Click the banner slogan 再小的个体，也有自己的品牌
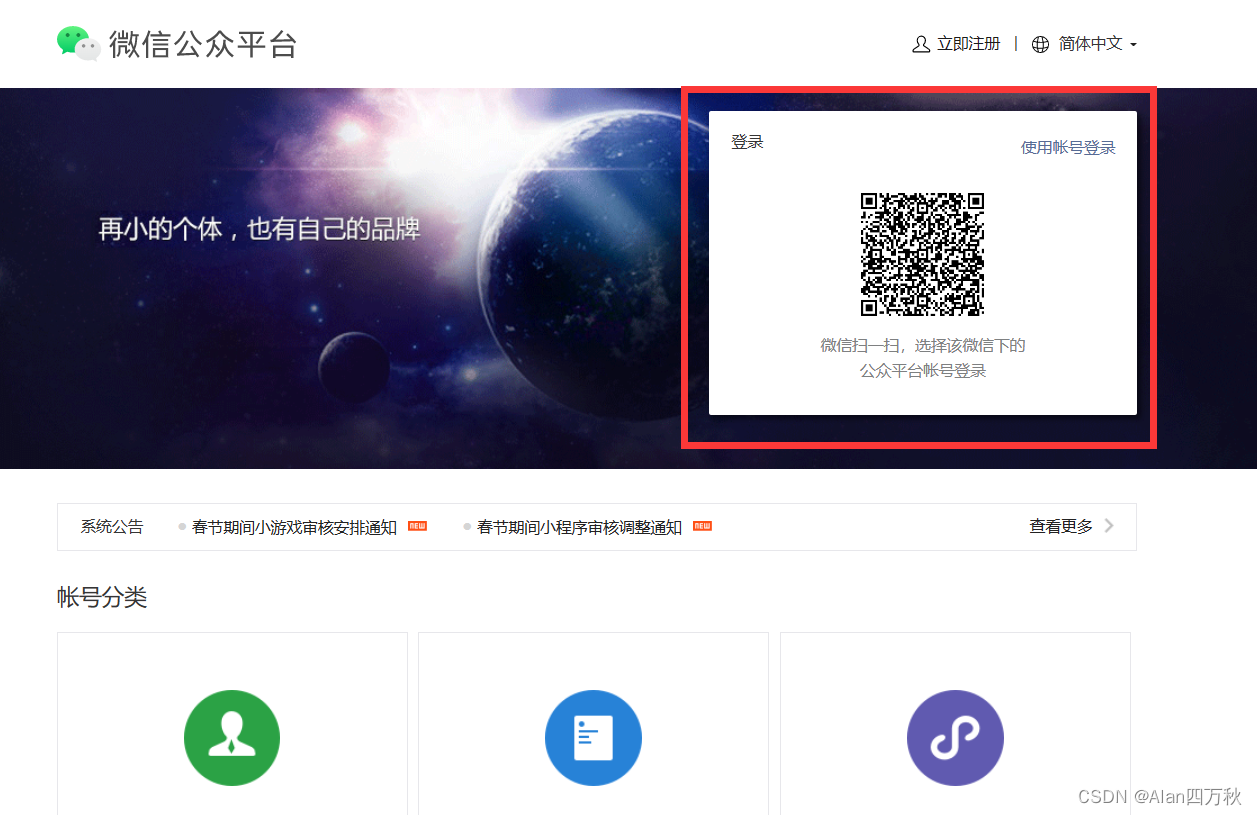Viewport: 1257px width, 815px height. (260, 229)
